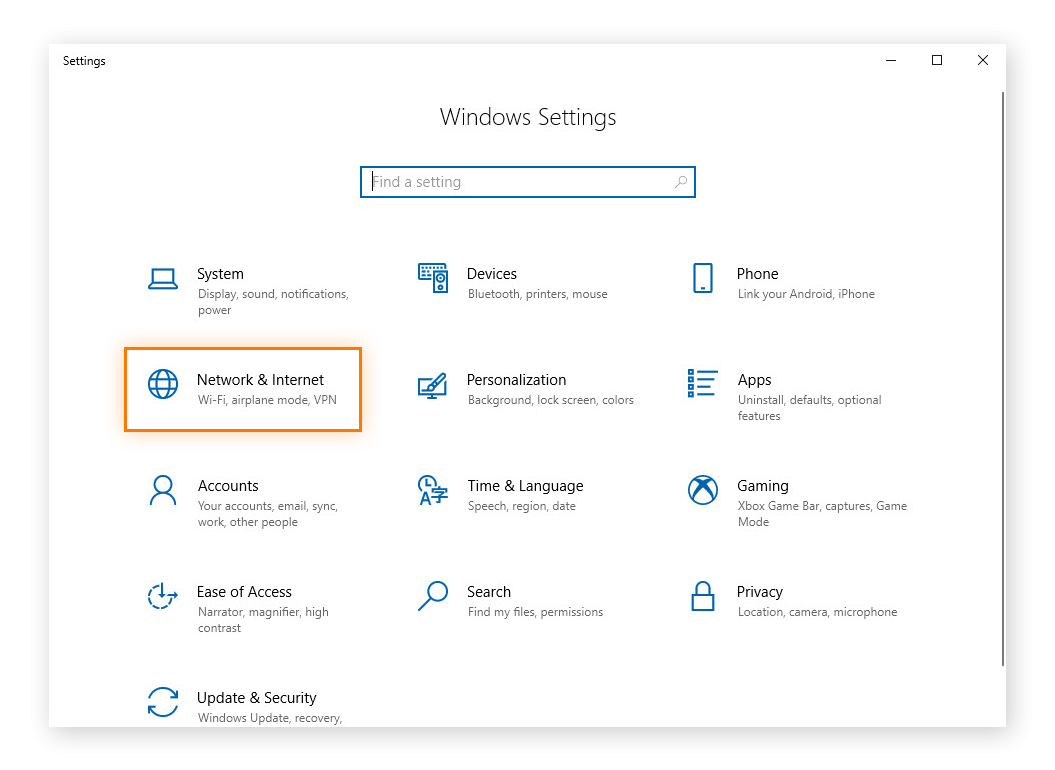The height and width of the screenshot is (770, 1055).
Task: Click the Search magnifying glass category icon
Action: coord(433,596)
